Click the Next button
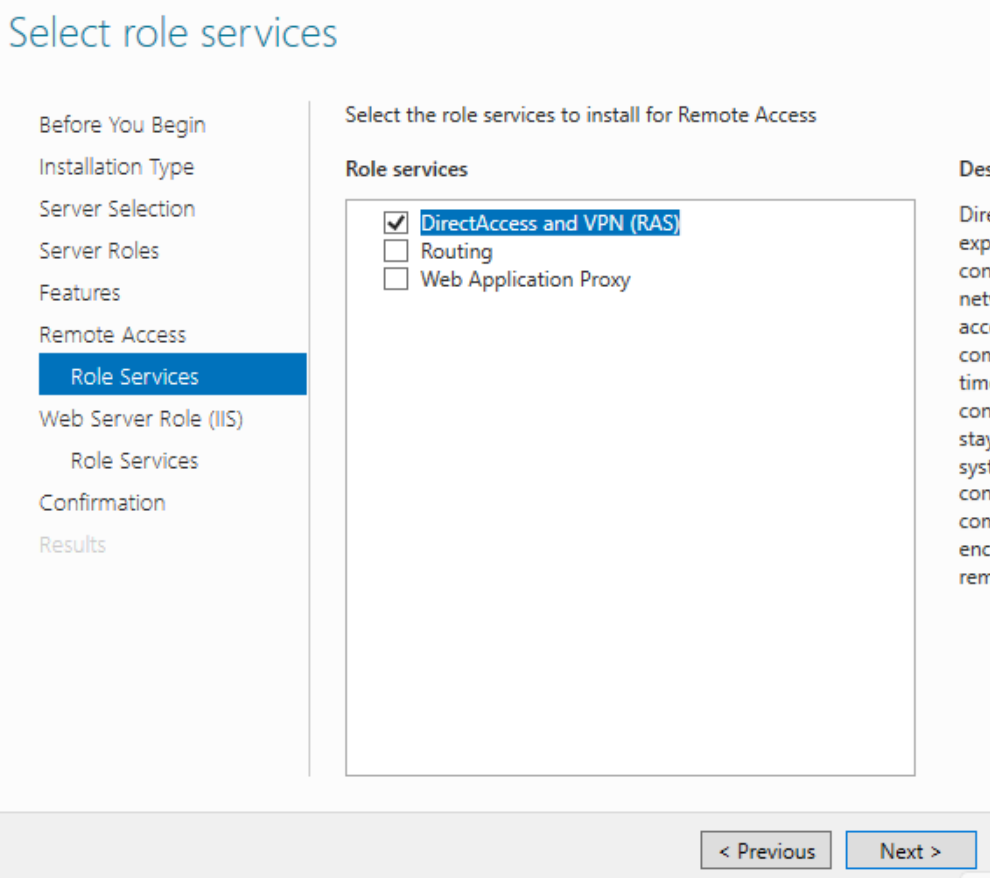The width and height of the screenshot is (990, 878). coord(910,851)
